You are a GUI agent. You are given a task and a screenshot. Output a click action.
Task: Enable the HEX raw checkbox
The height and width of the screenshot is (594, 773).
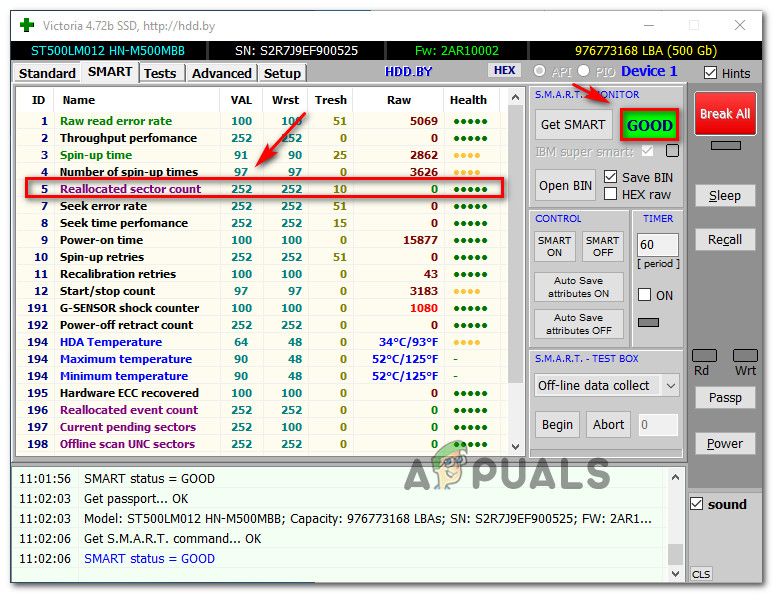click(610, 194)
